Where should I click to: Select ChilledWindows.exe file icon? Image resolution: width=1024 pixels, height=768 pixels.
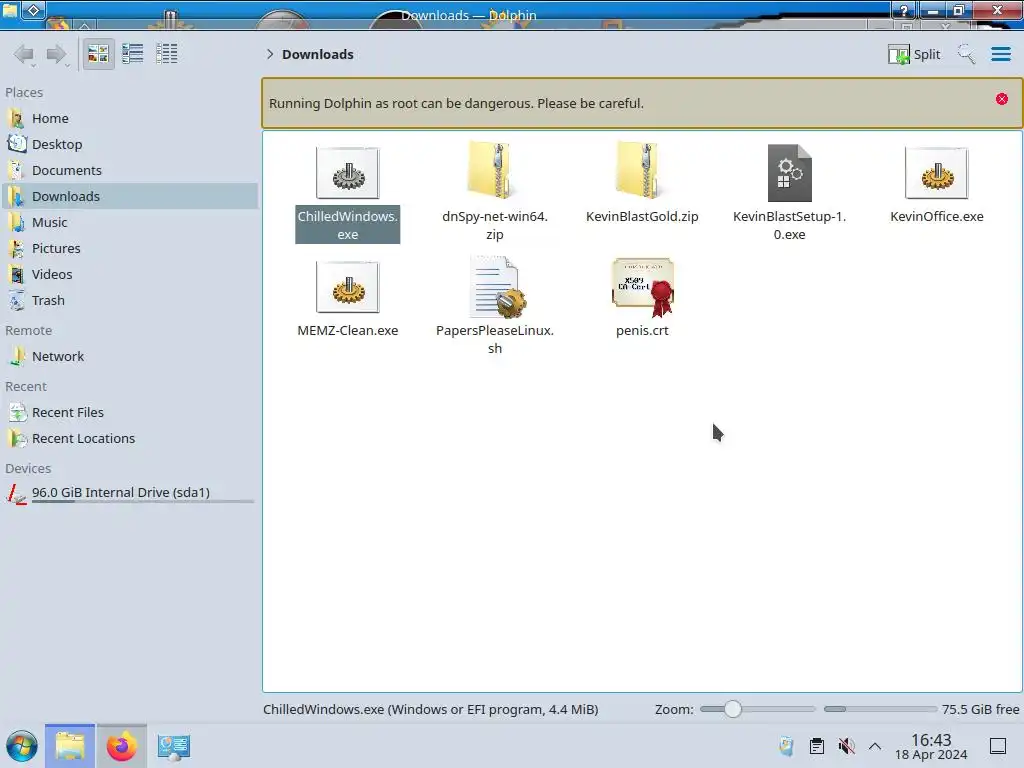pyautogui.click(x=347, y=173)
